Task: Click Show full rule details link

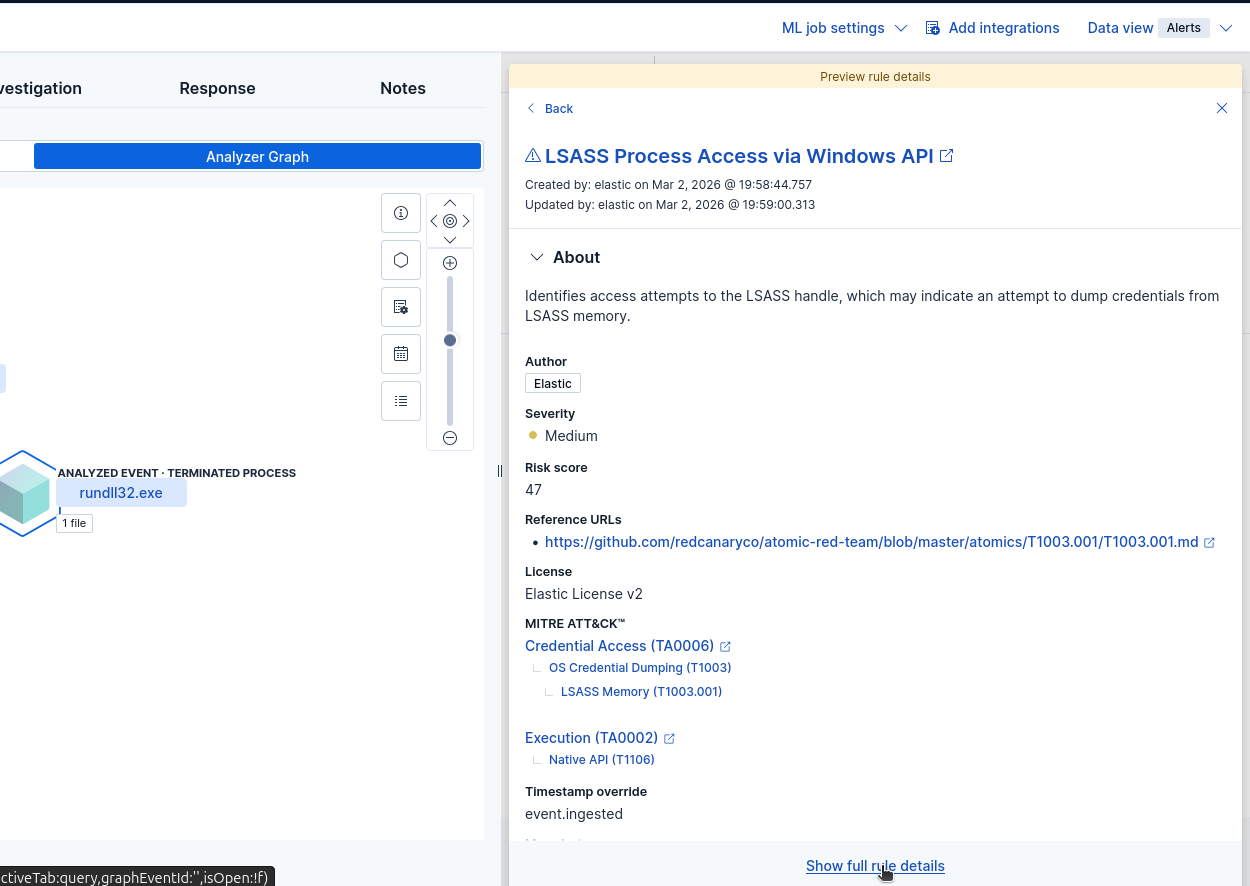Action: pyautogui.click(x=875, y=866)
